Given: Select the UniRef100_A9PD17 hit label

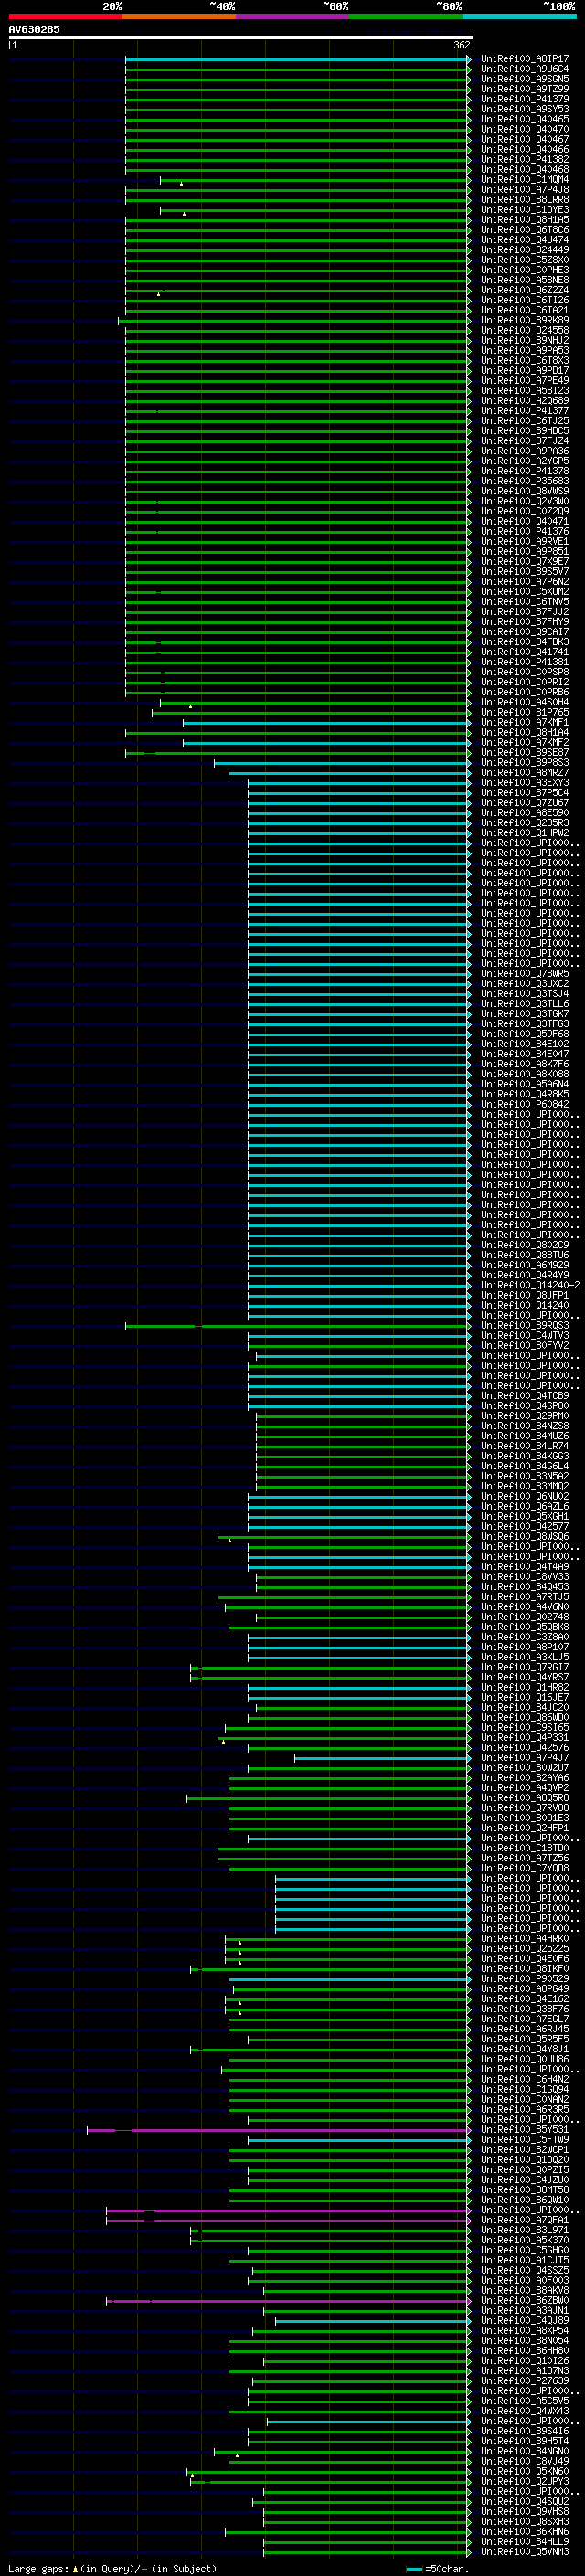Looking at the screenshot, I should (x=525, y=371).
